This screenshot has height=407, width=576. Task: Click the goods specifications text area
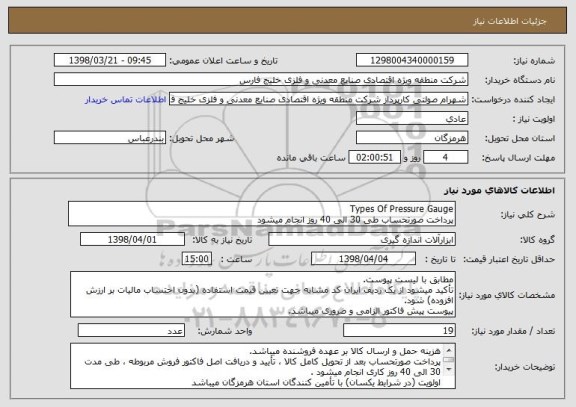[x=263, y=295]
